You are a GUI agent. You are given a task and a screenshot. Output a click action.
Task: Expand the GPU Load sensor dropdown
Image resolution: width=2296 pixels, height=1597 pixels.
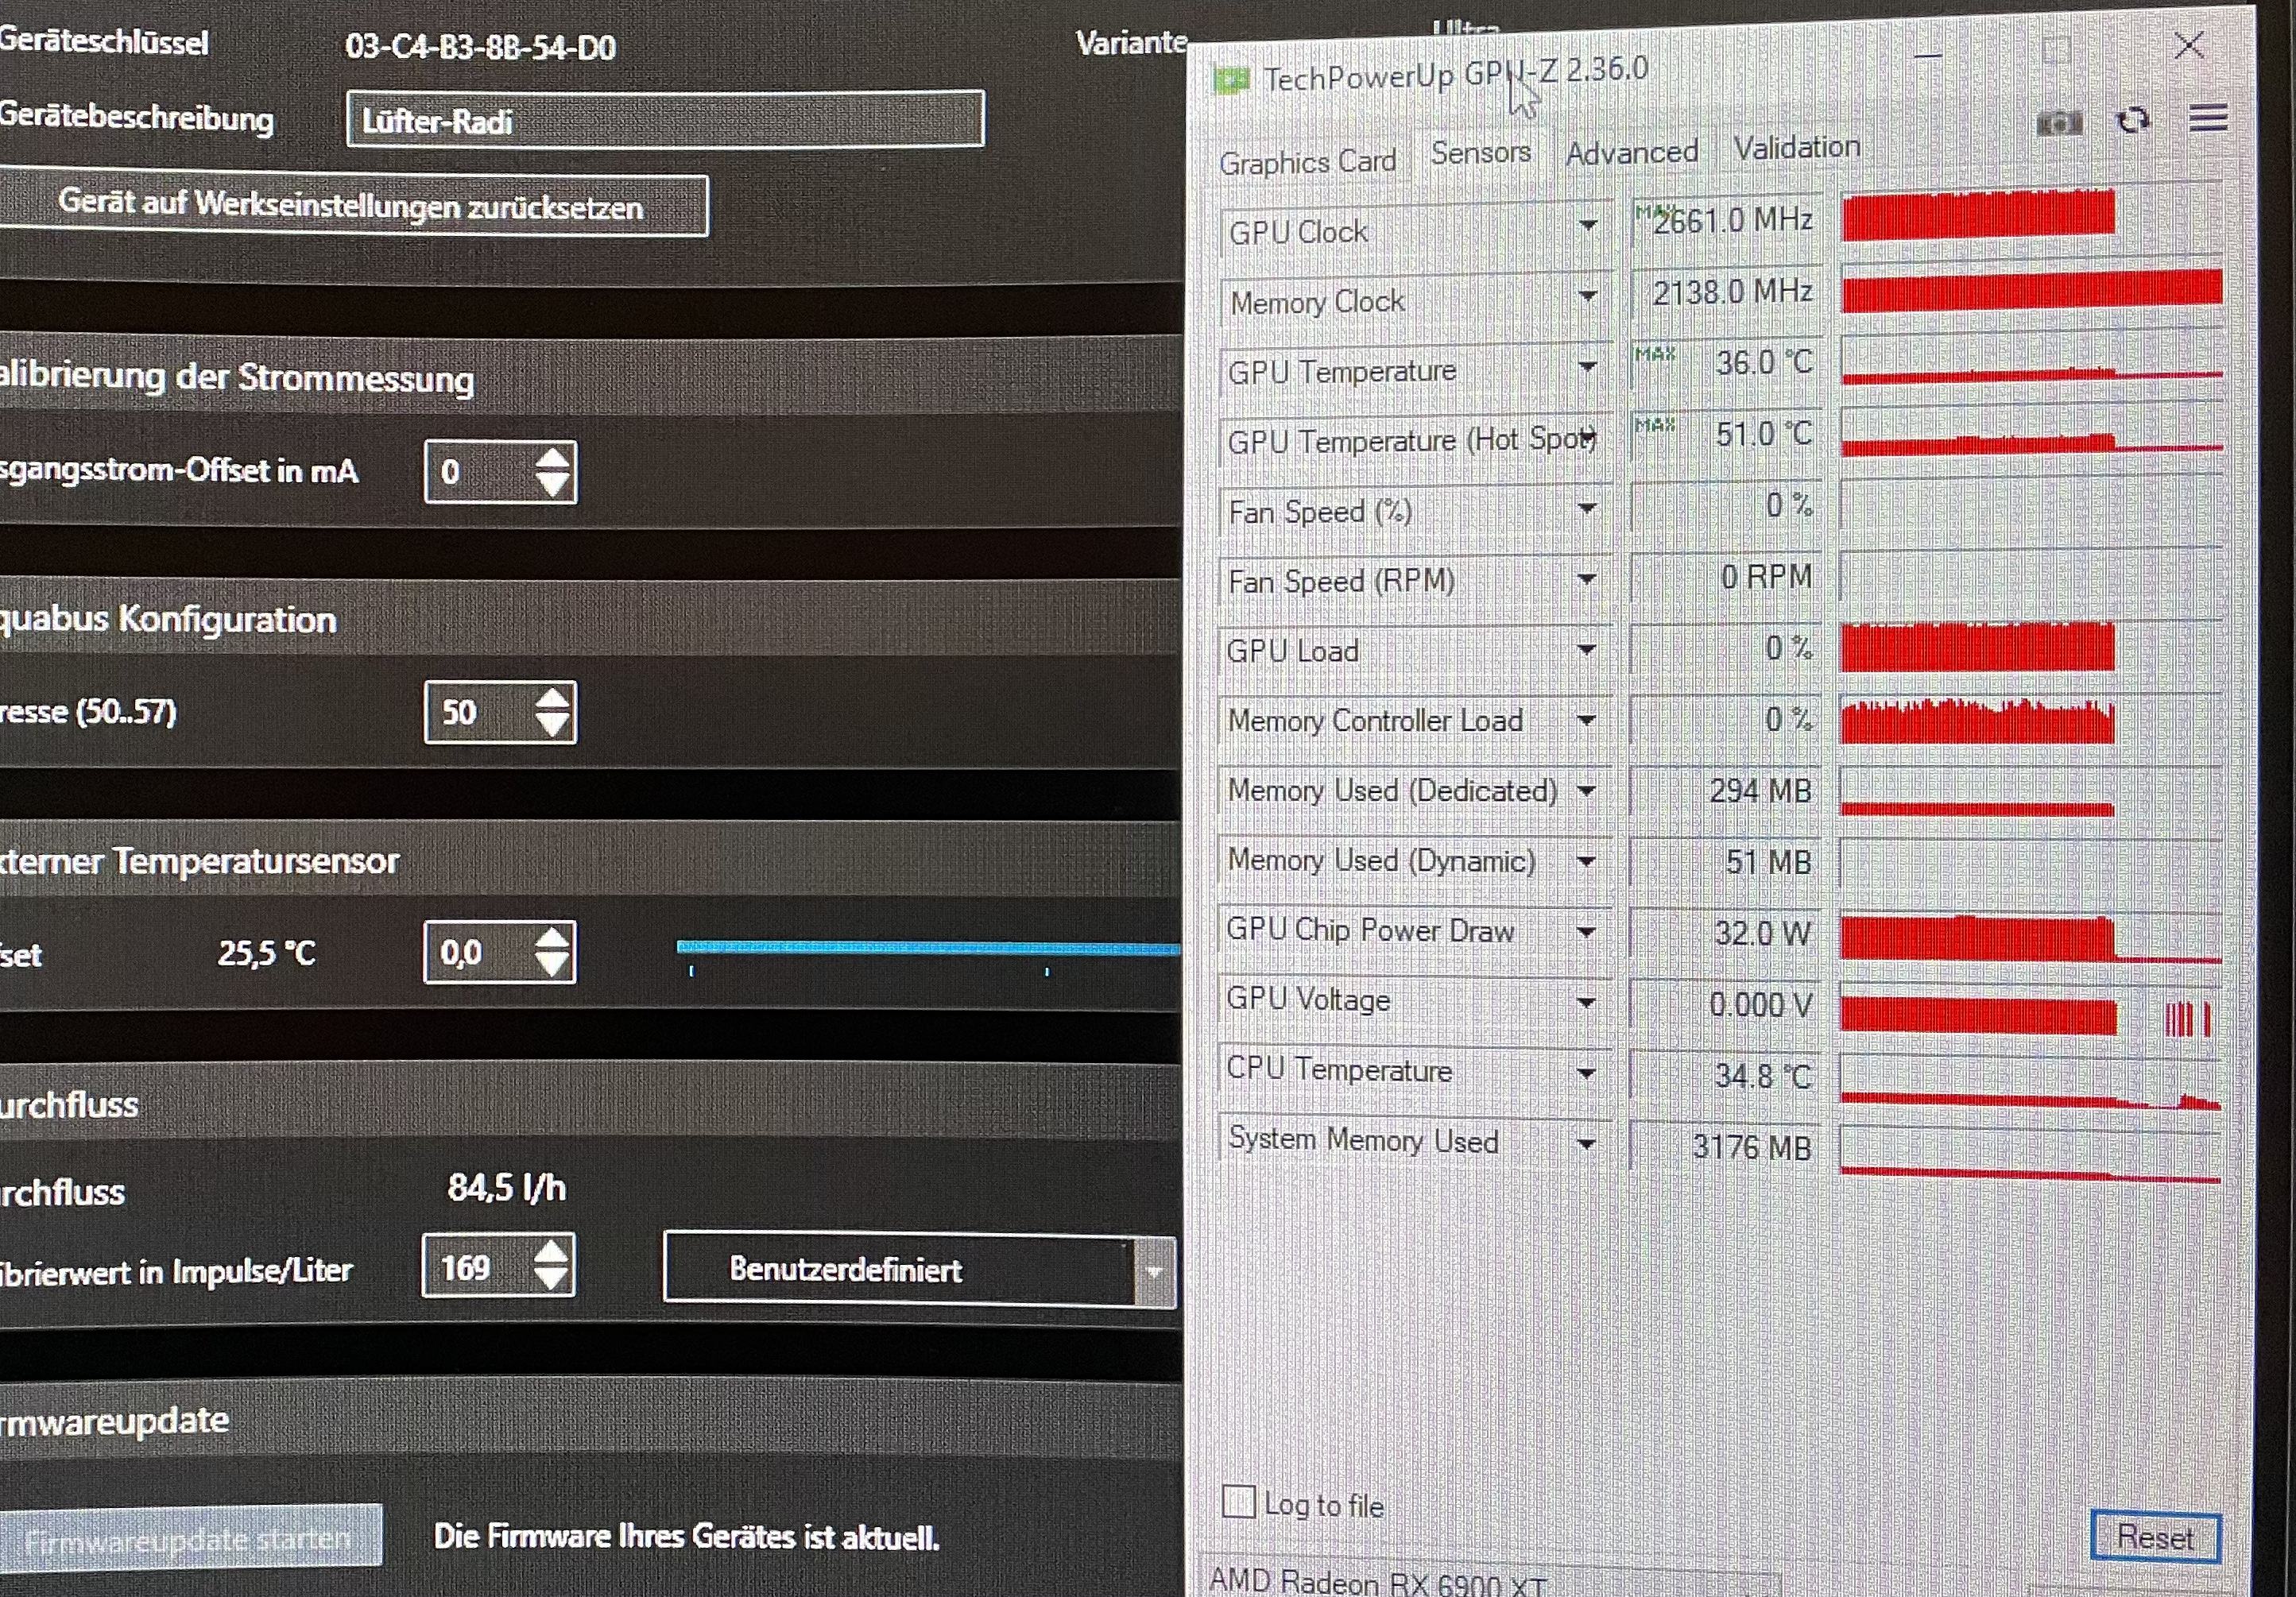tap(1586, 650)
